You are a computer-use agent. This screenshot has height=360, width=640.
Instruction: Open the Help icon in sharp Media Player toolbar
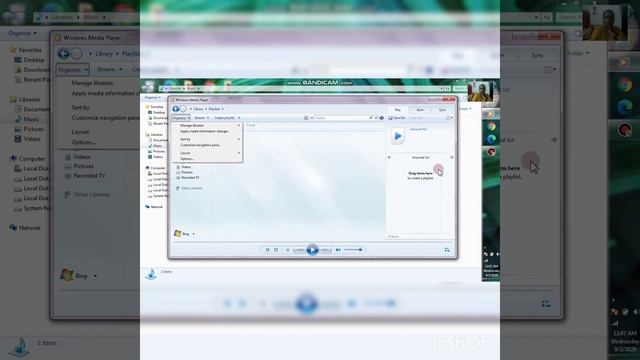pos(382,118)
